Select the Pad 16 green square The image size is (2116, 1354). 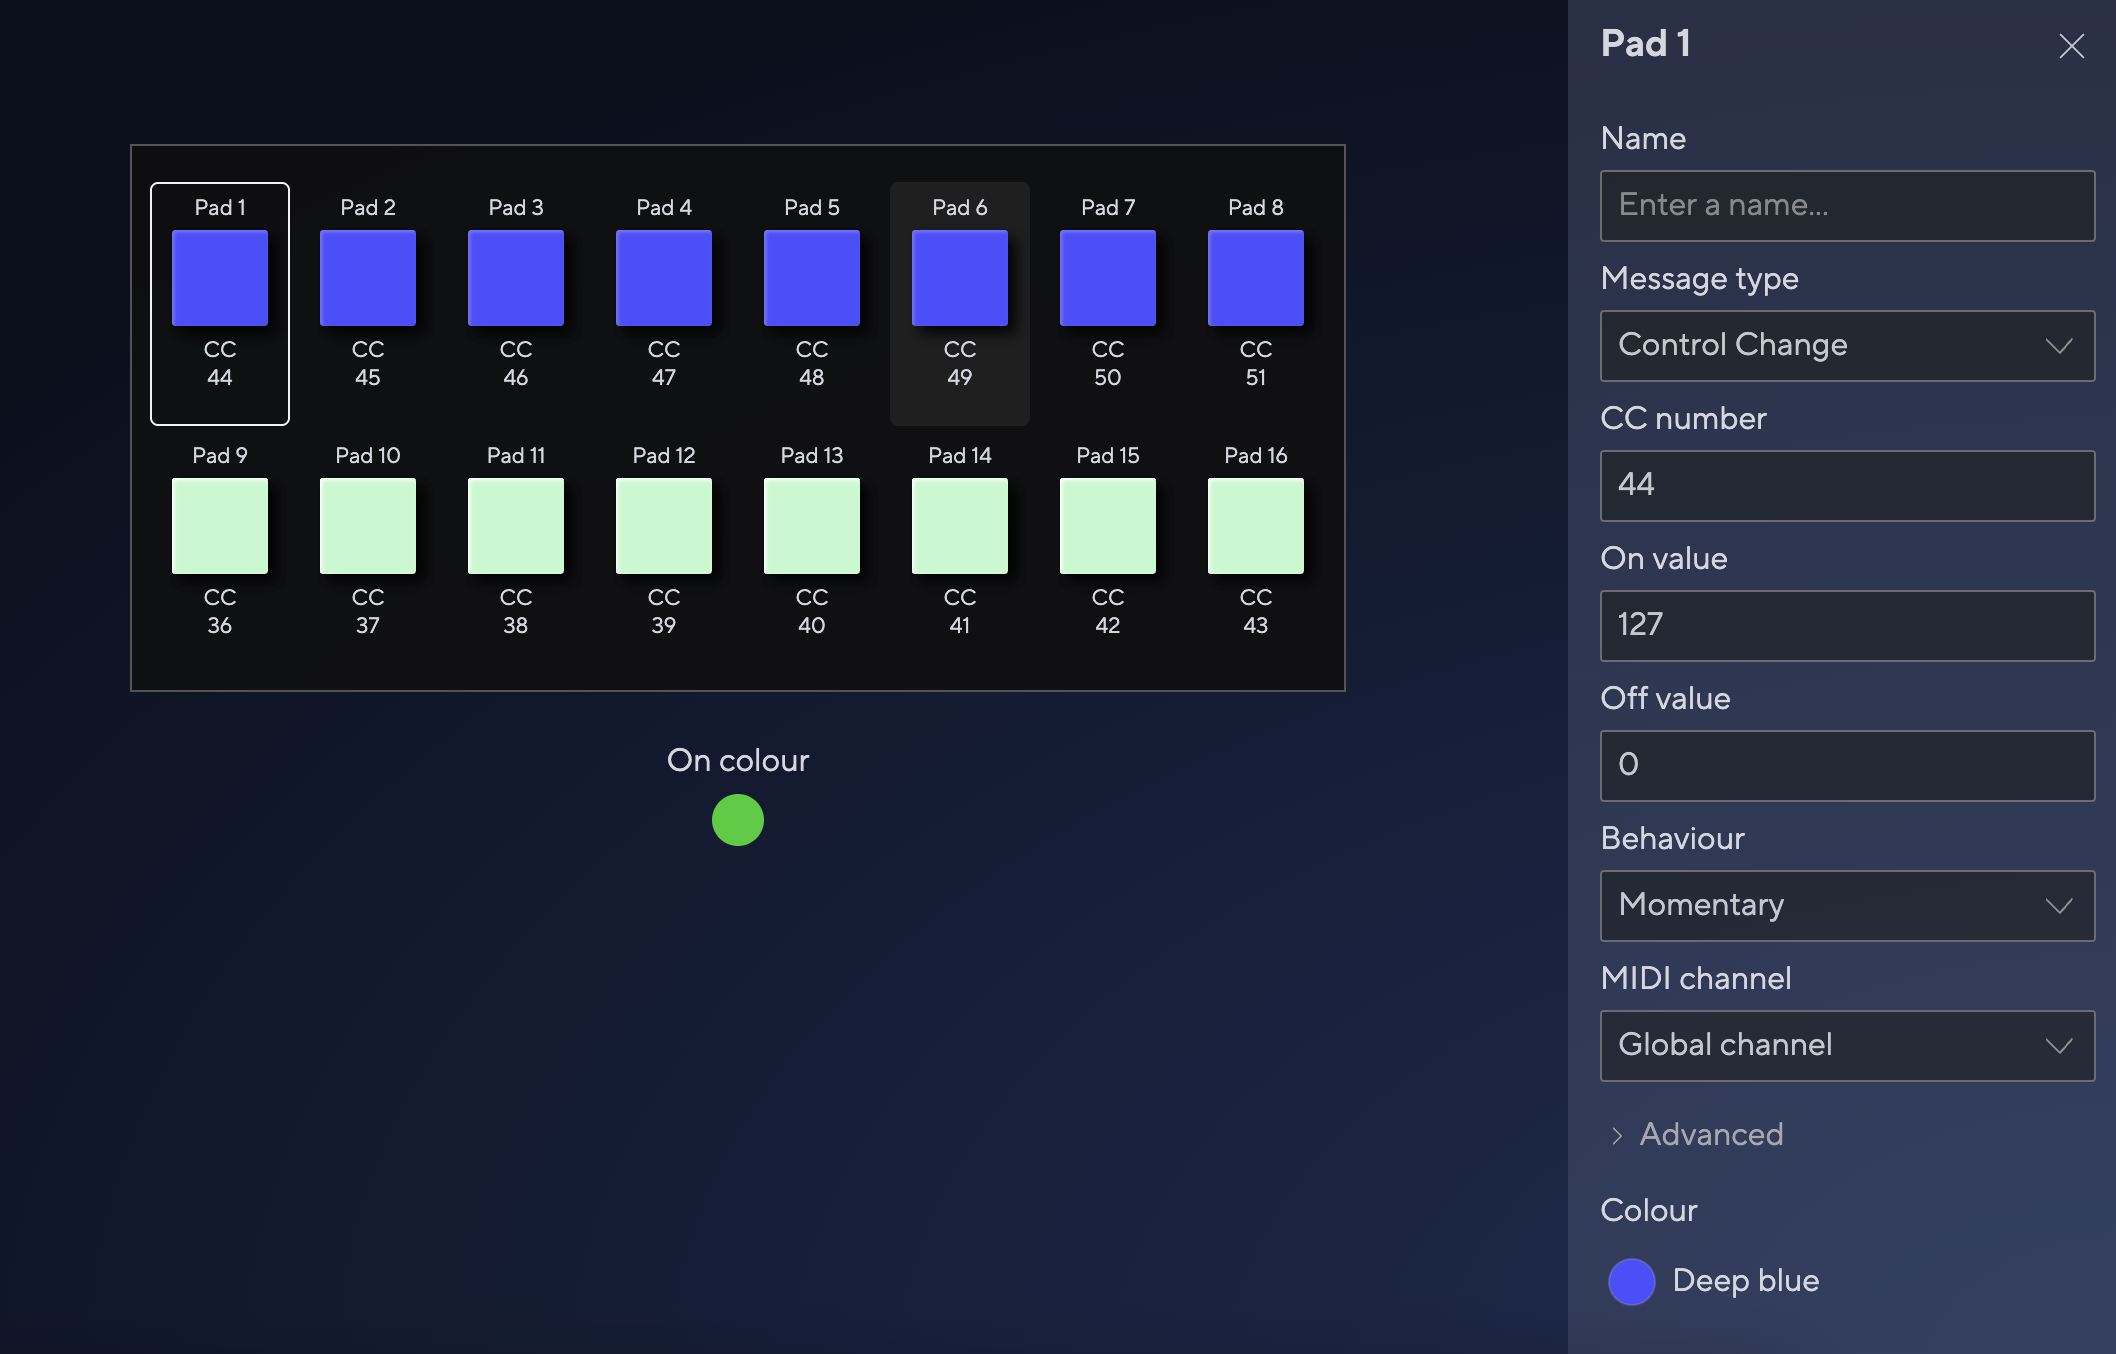pyautogui.click(x=1256, y=526)
